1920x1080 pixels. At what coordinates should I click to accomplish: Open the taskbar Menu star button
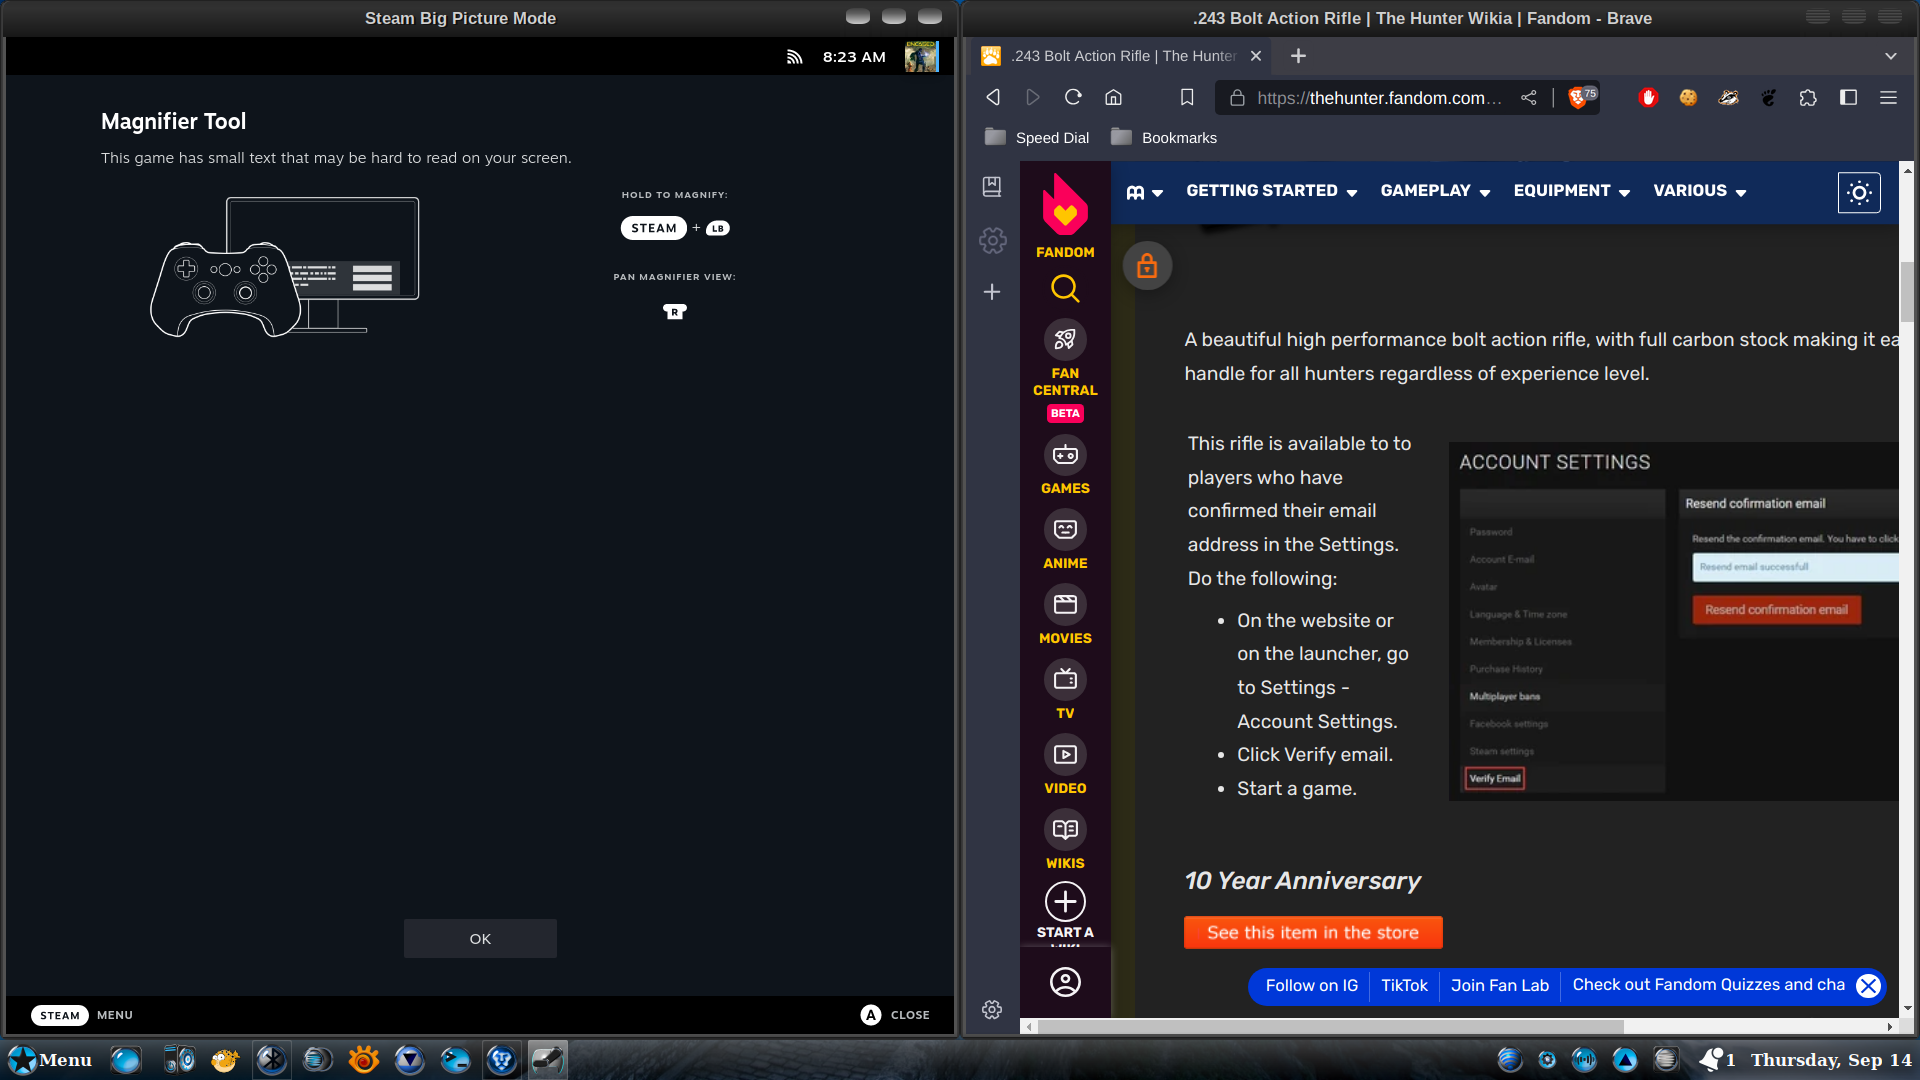pyautogui.click(x=50, y=1060)
